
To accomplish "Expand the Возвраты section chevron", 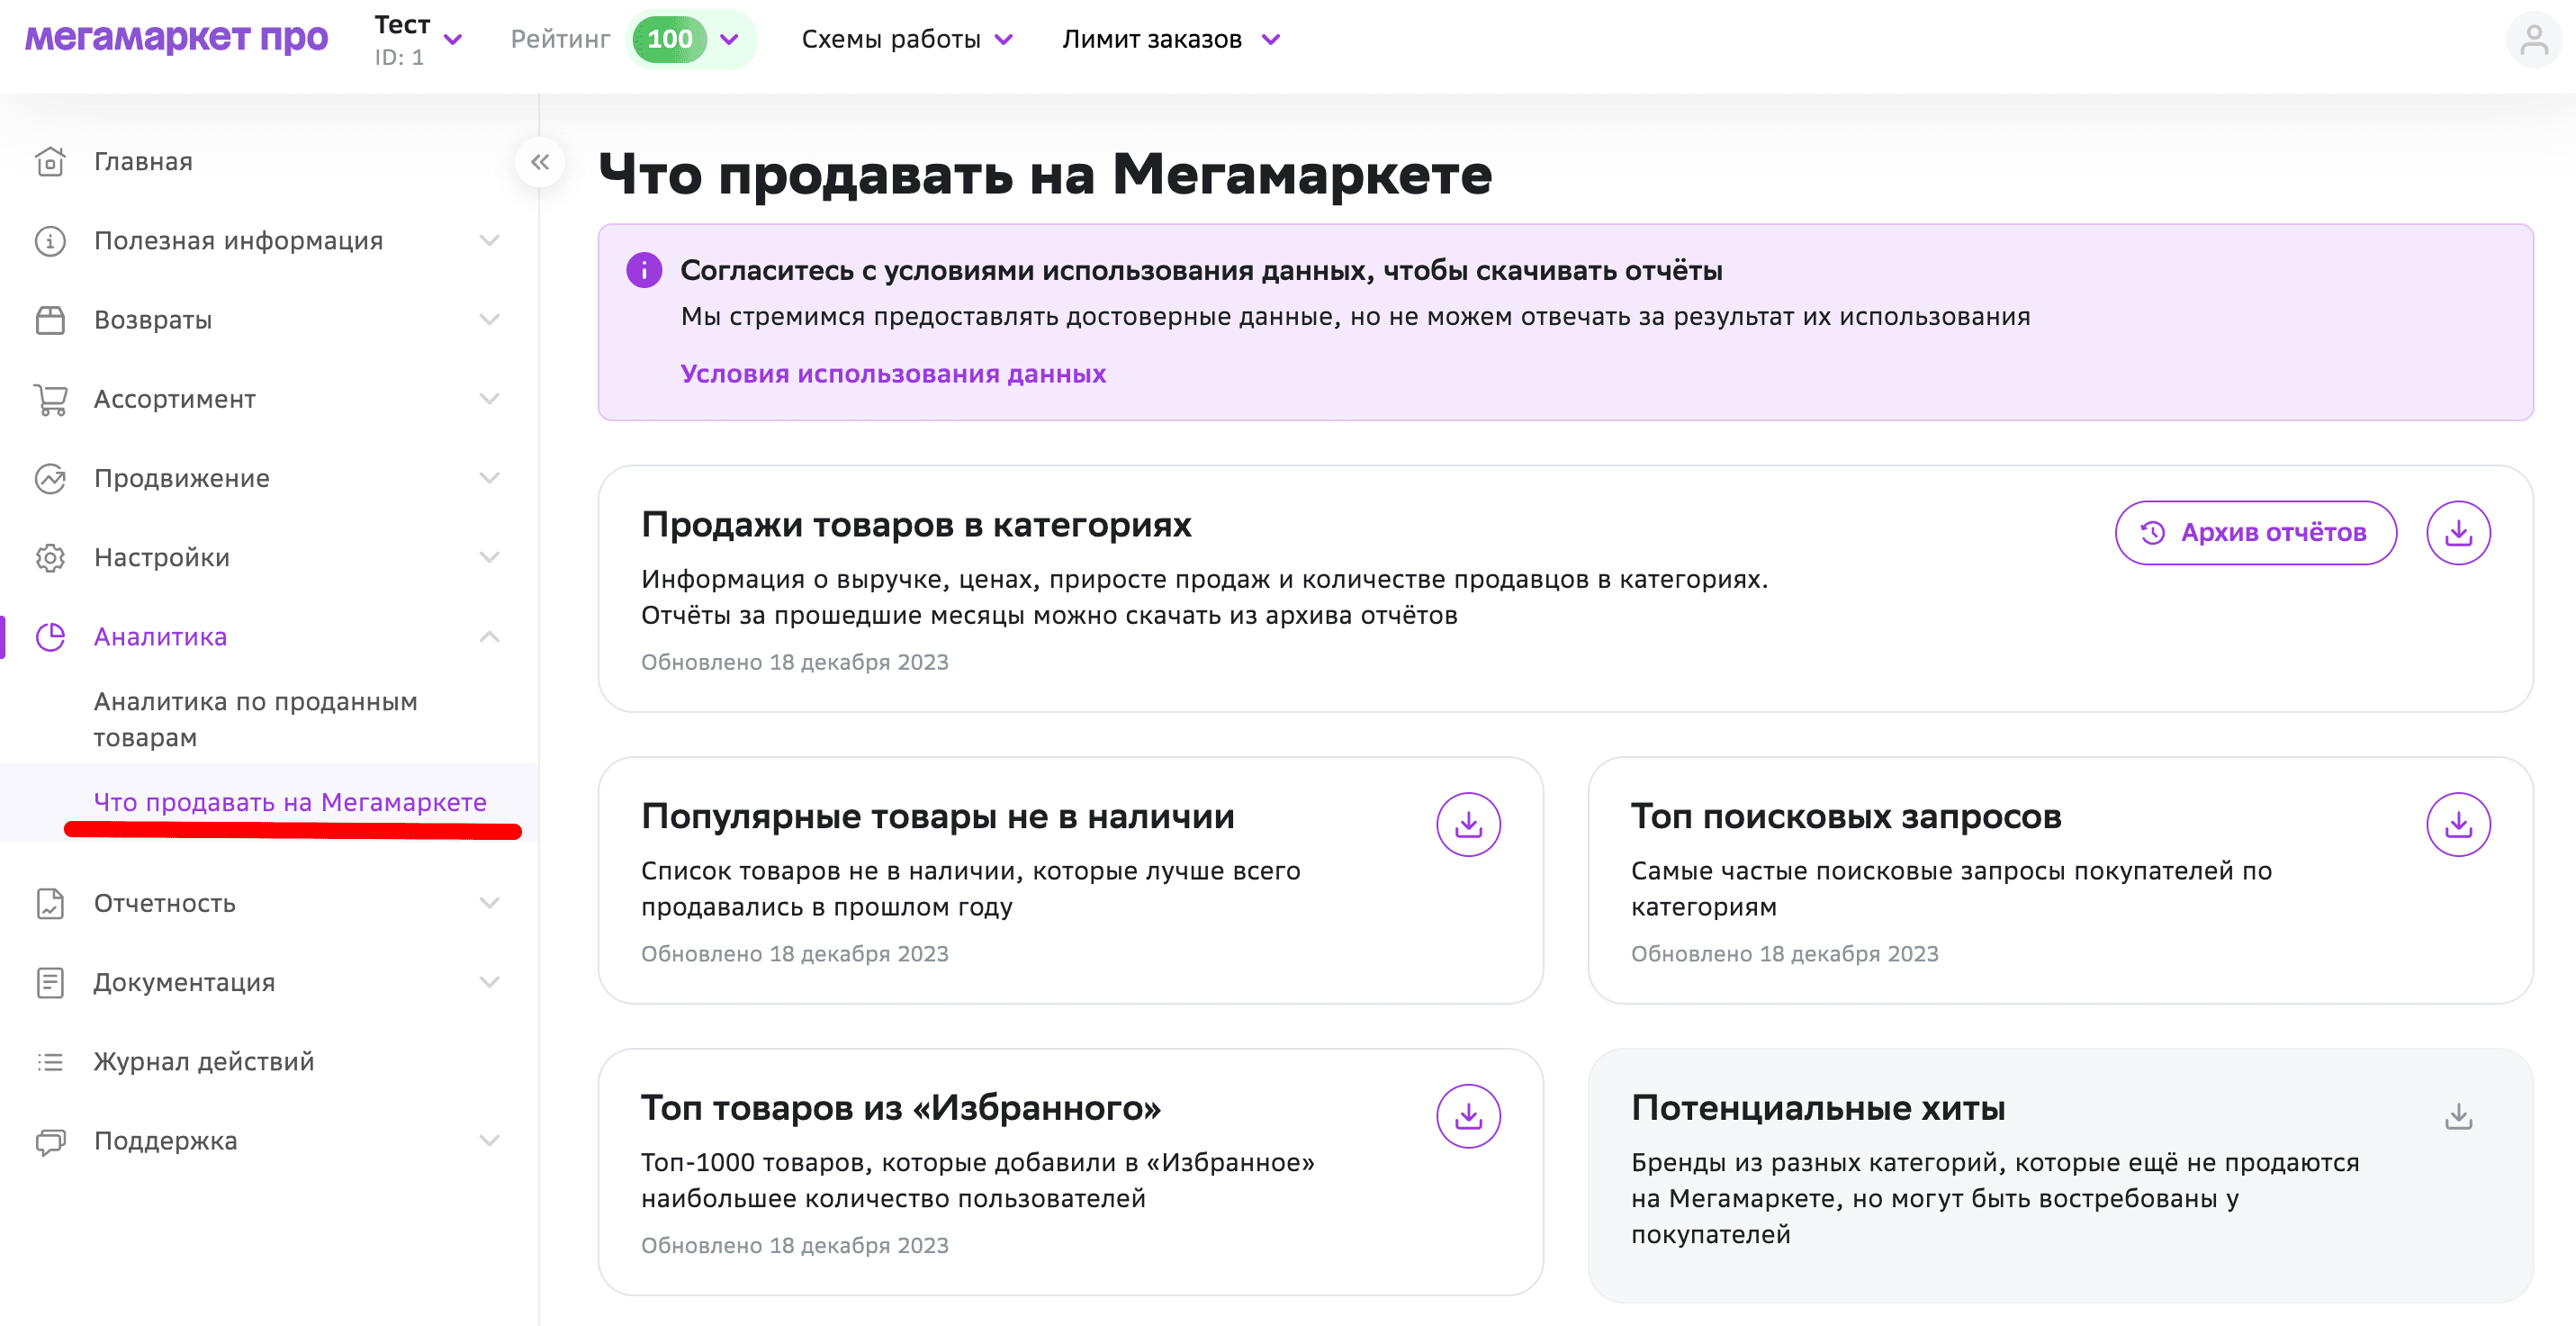I will [489, 319].
